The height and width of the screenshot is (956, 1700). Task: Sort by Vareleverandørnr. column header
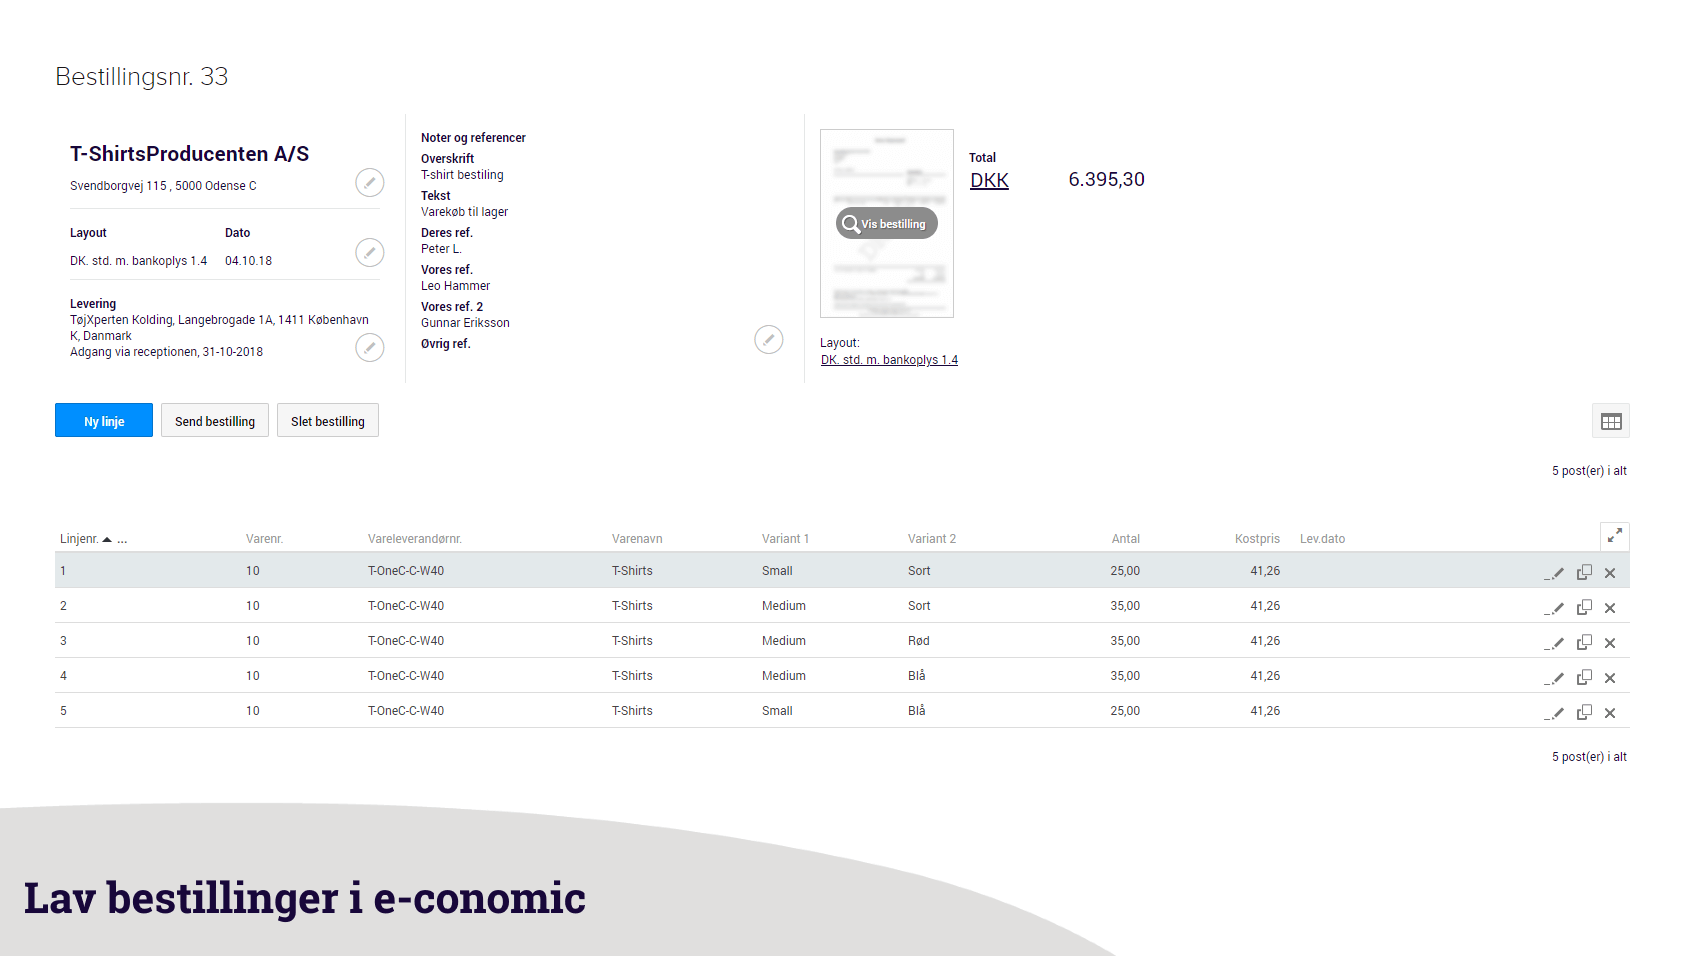click(x=415, y=539)
